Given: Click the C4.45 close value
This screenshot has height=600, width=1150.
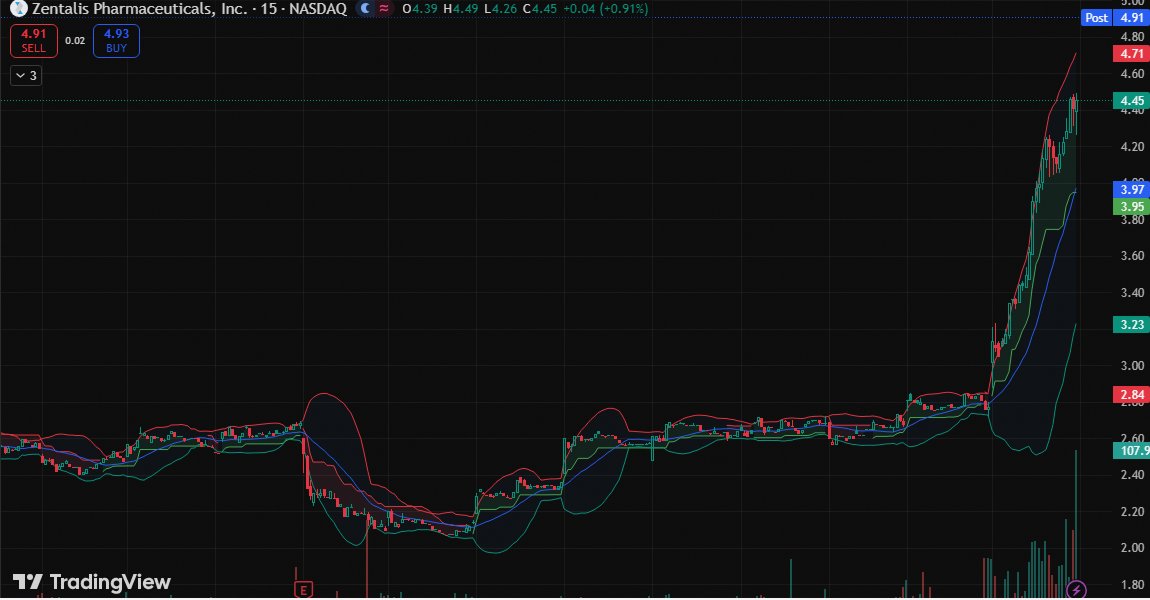Looking at the screenshot, I should click(539, 9).
